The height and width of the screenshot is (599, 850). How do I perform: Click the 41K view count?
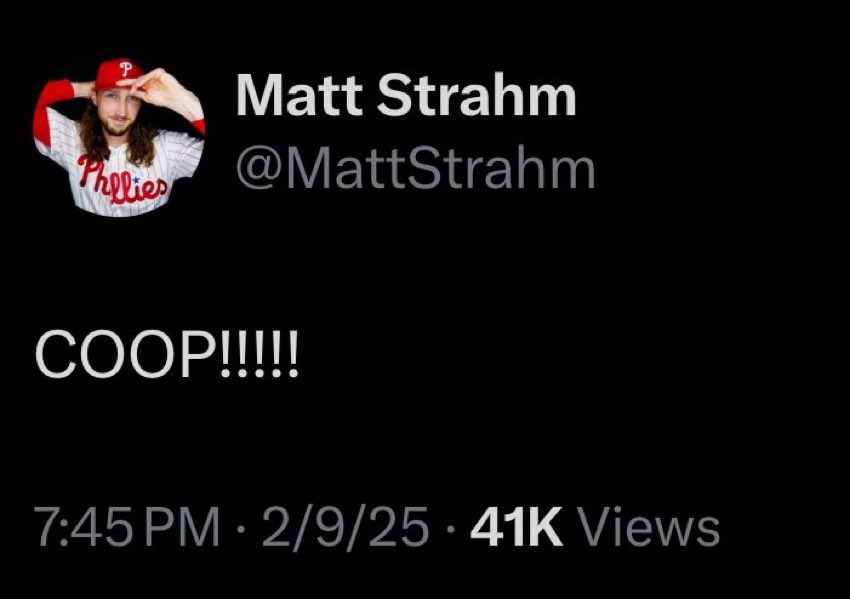[516, 527]
